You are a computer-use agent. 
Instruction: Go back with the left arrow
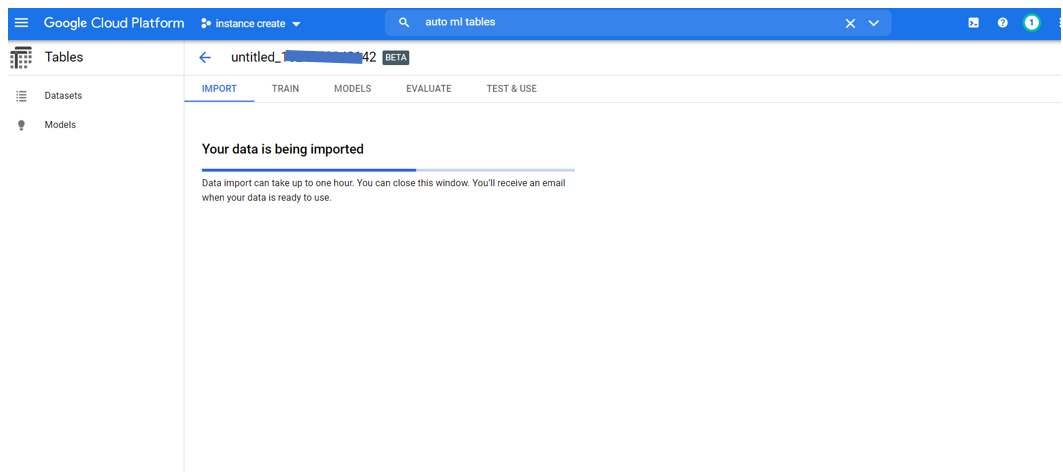pyautogui.click(x=205, y=58)
